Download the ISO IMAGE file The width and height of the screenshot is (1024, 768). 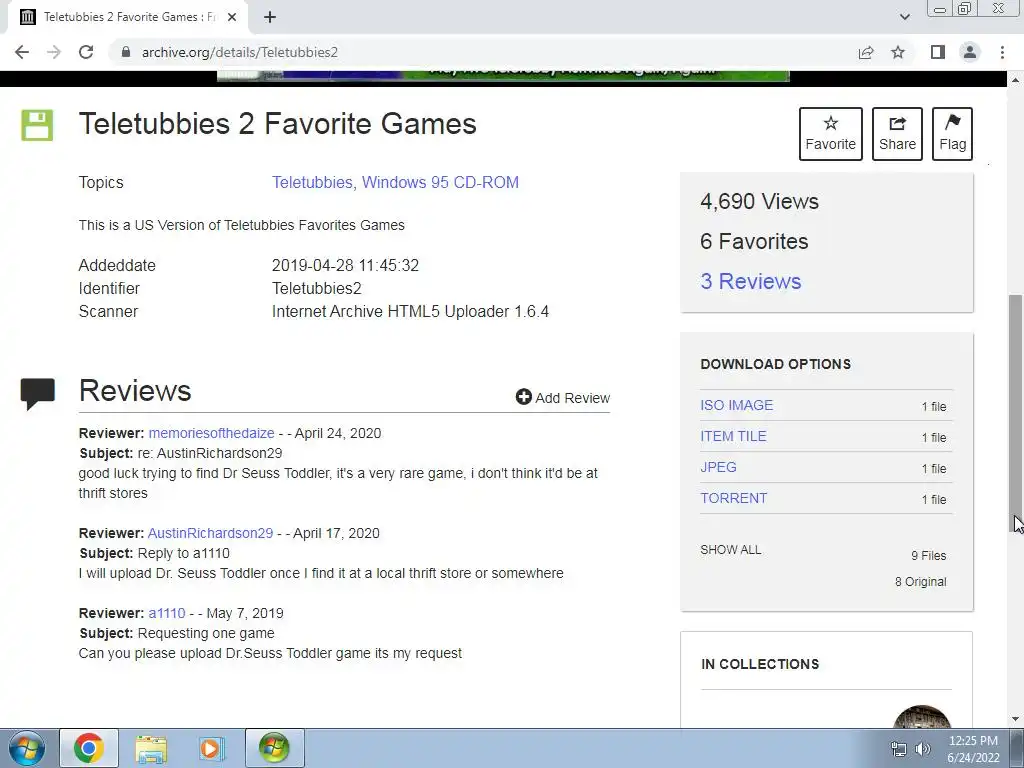pyautogui.click(x=737, y=405)
